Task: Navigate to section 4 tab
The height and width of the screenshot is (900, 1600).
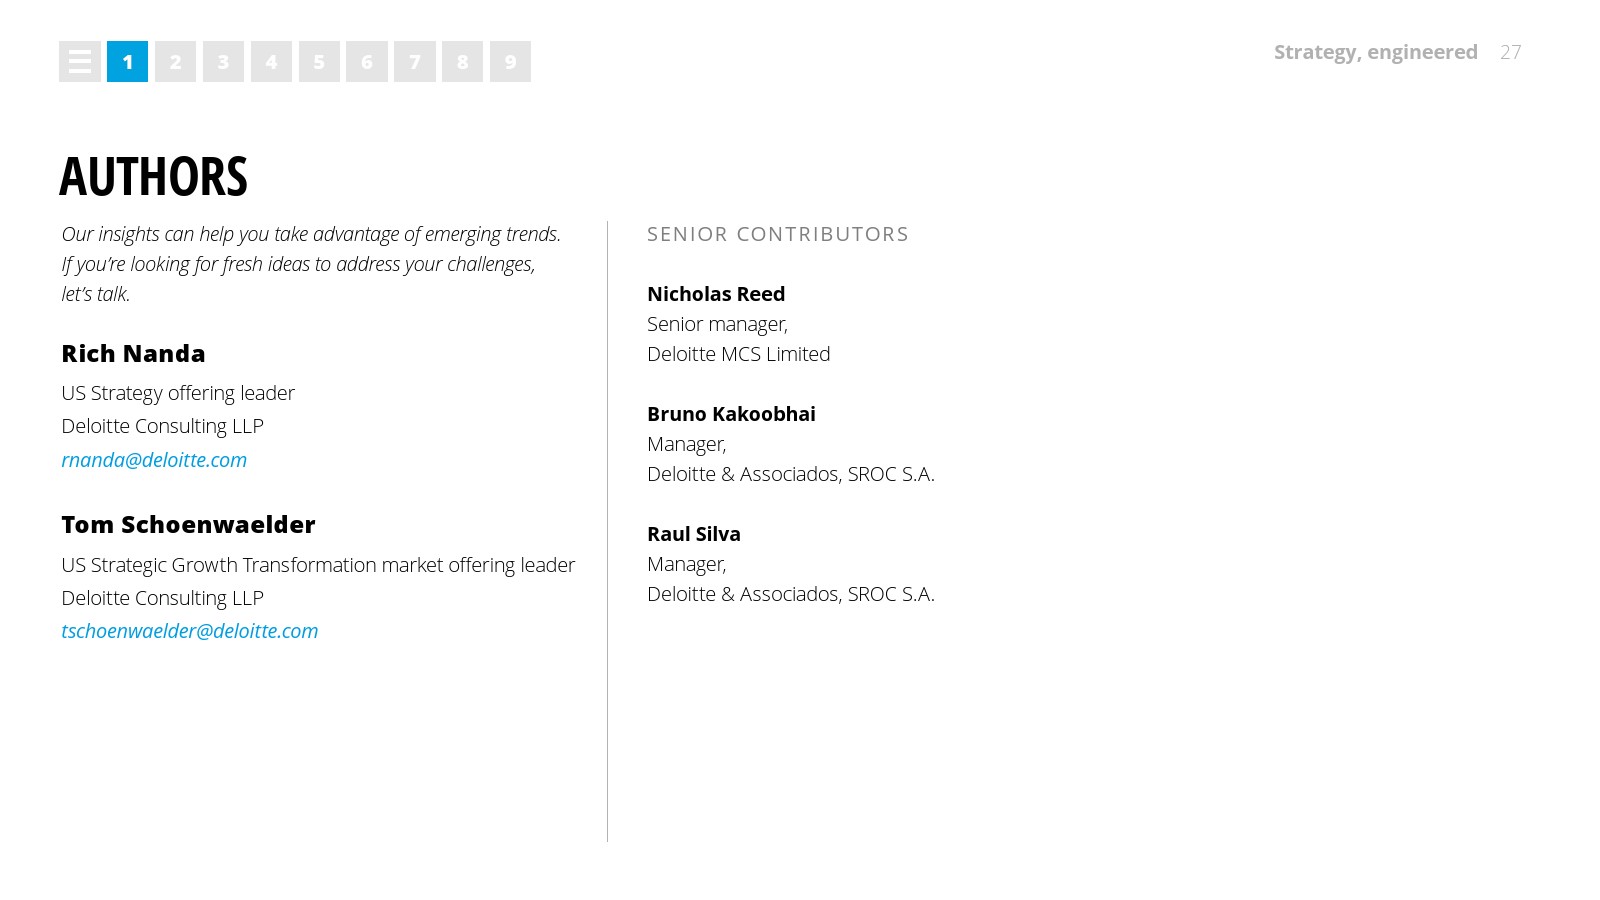Action: (271, 62)
